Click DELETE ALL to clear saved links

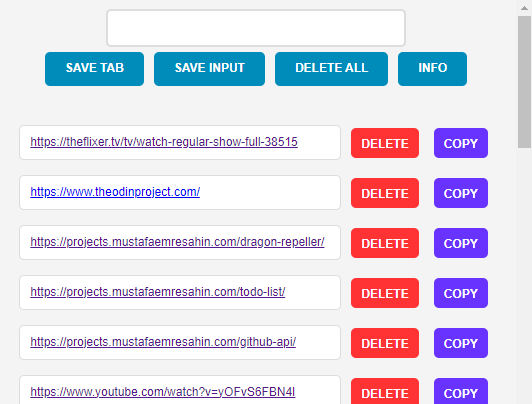point(331,69)
